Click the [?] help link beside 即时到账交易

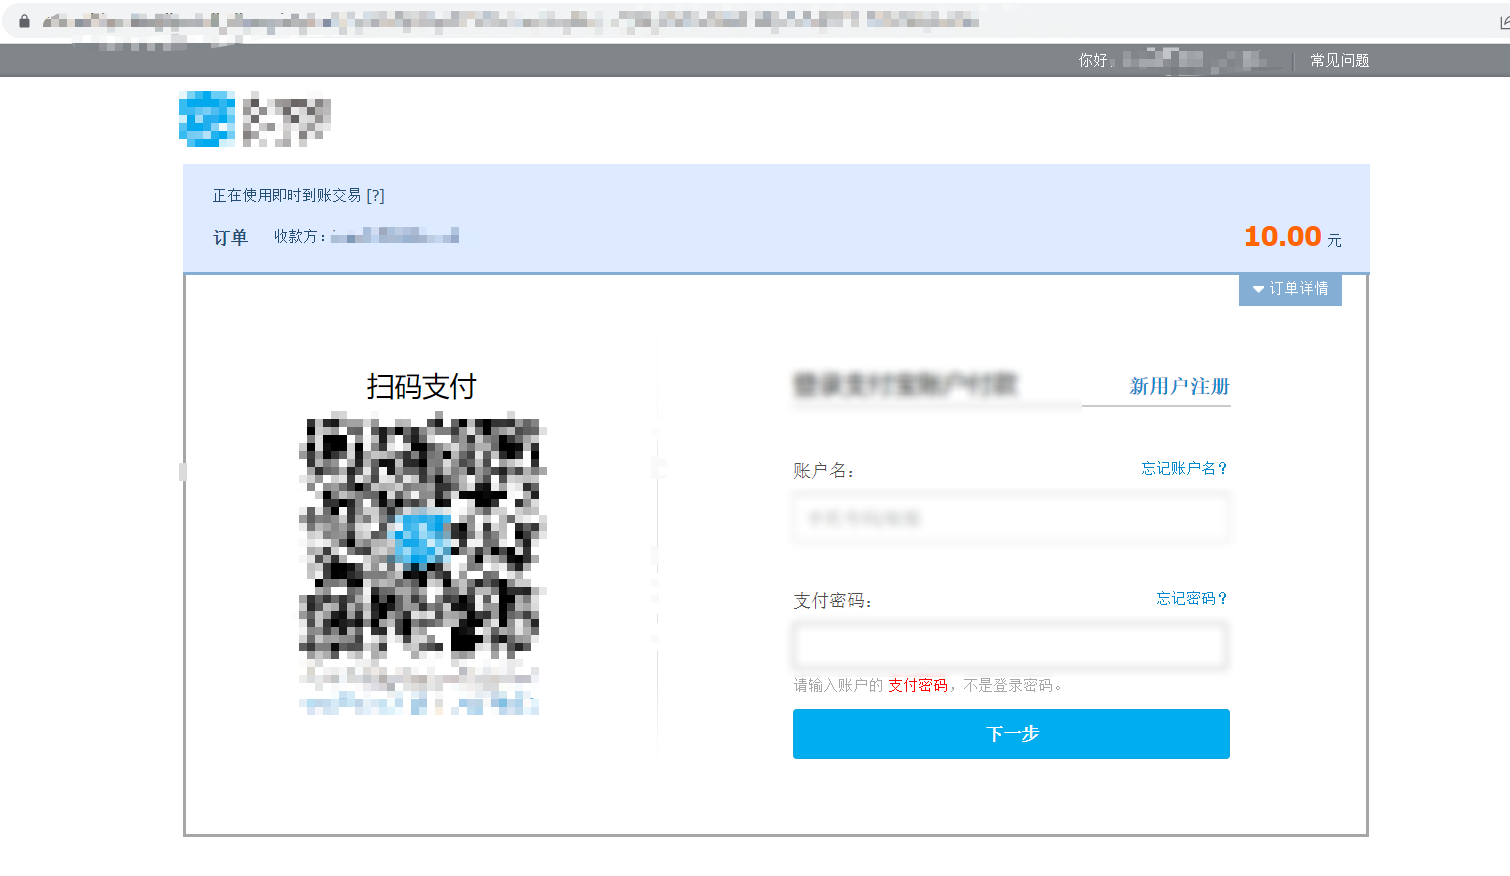375,195
